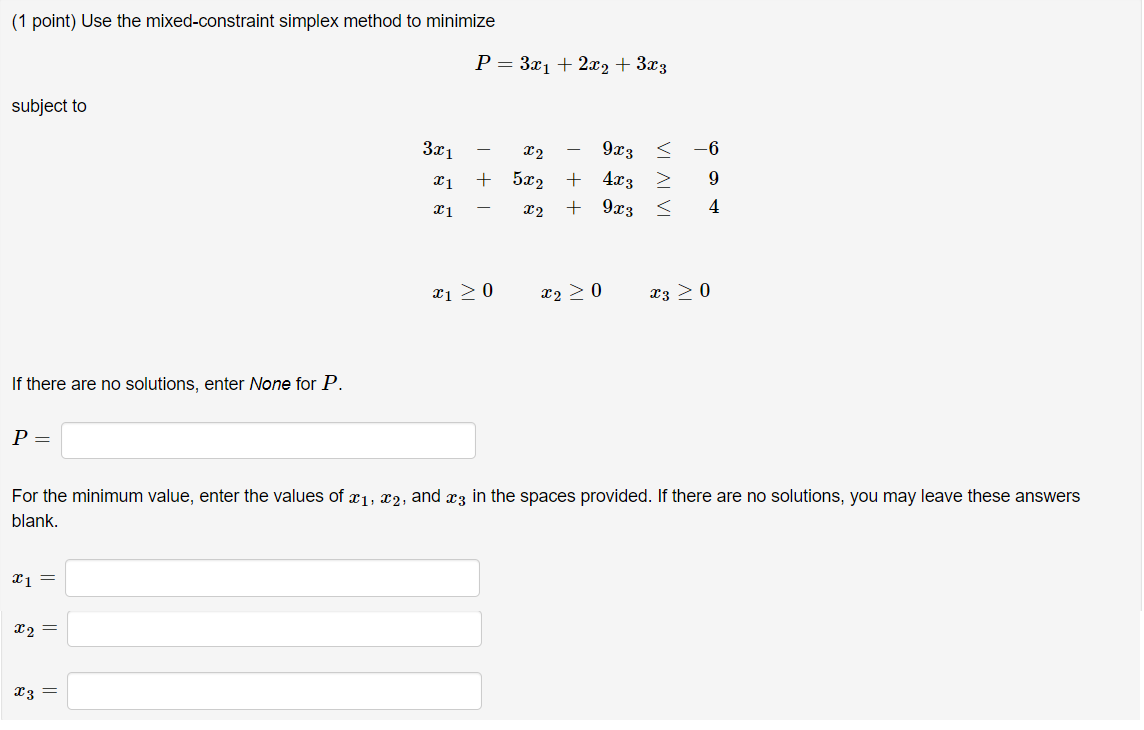
Task: Select the P = label
Action: pos(29,439)
